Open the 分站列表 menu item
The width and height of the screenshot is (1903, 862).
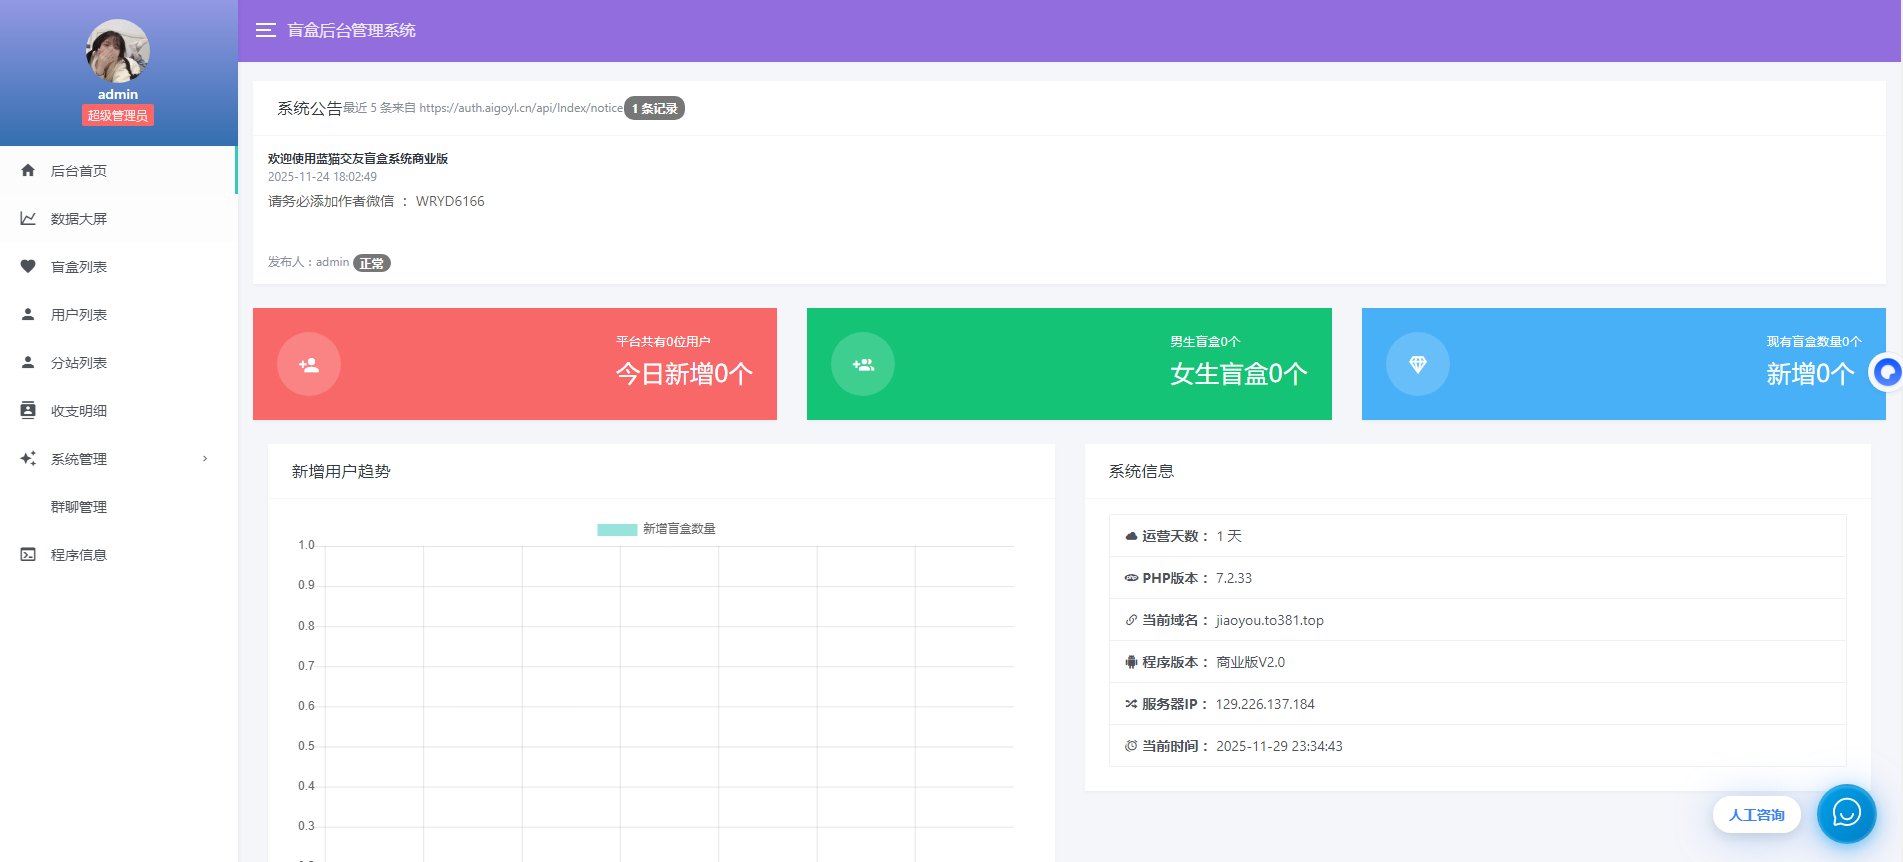coord(79,363)
